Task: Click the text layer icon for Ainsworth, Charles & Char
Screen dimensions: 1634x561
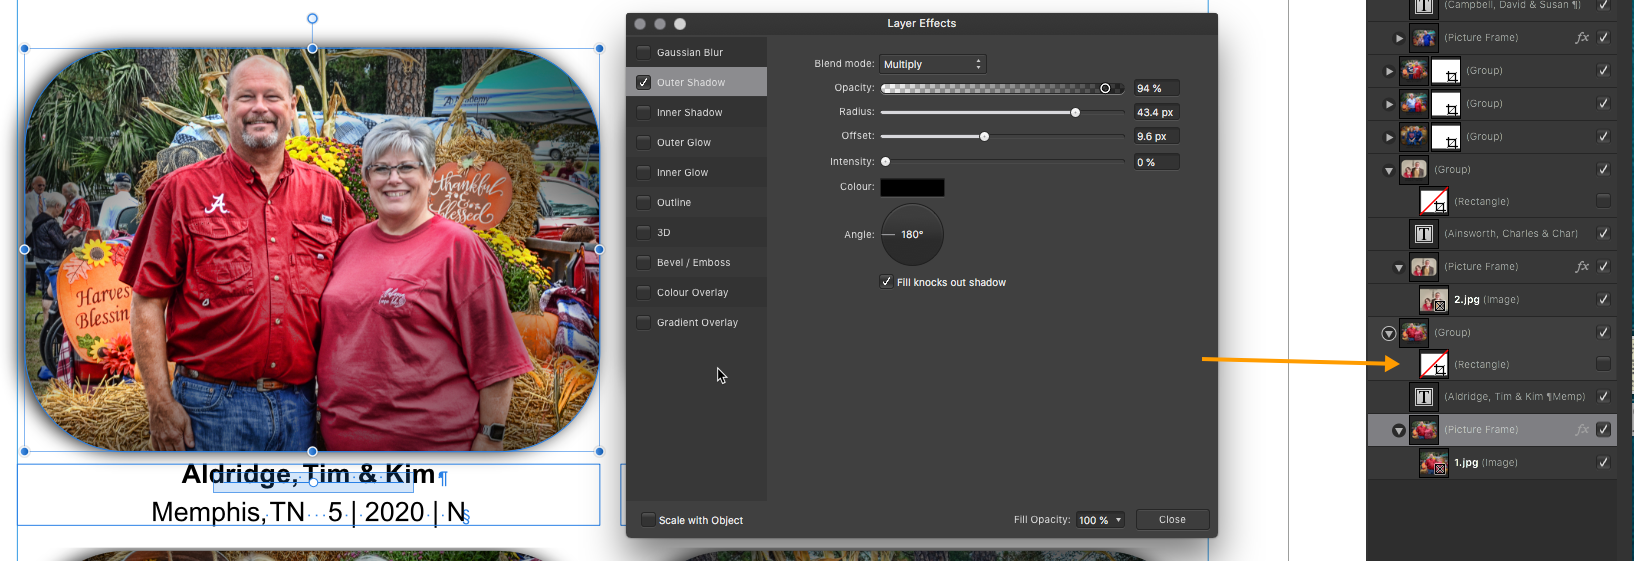Action: pyautogui.click(x=1423, y=234)
